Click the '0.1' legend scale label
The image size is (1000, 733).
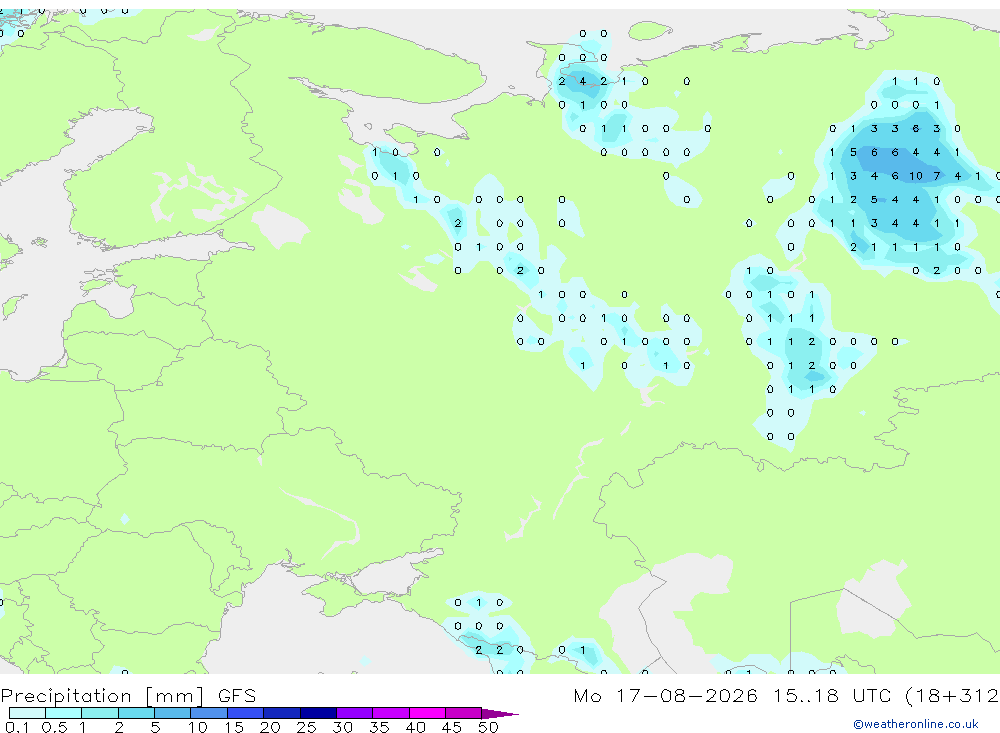coord(17,727)
